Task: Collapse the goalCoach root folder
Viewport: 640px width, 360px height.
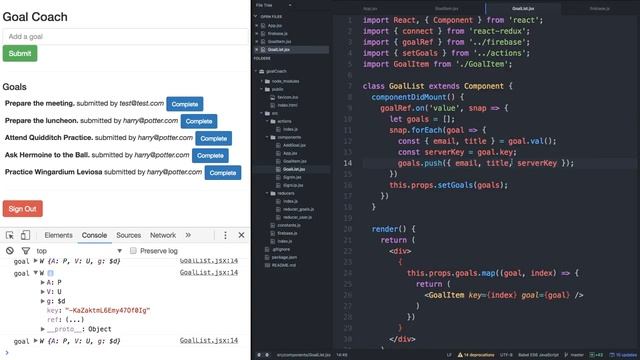Action: [256, 71]
